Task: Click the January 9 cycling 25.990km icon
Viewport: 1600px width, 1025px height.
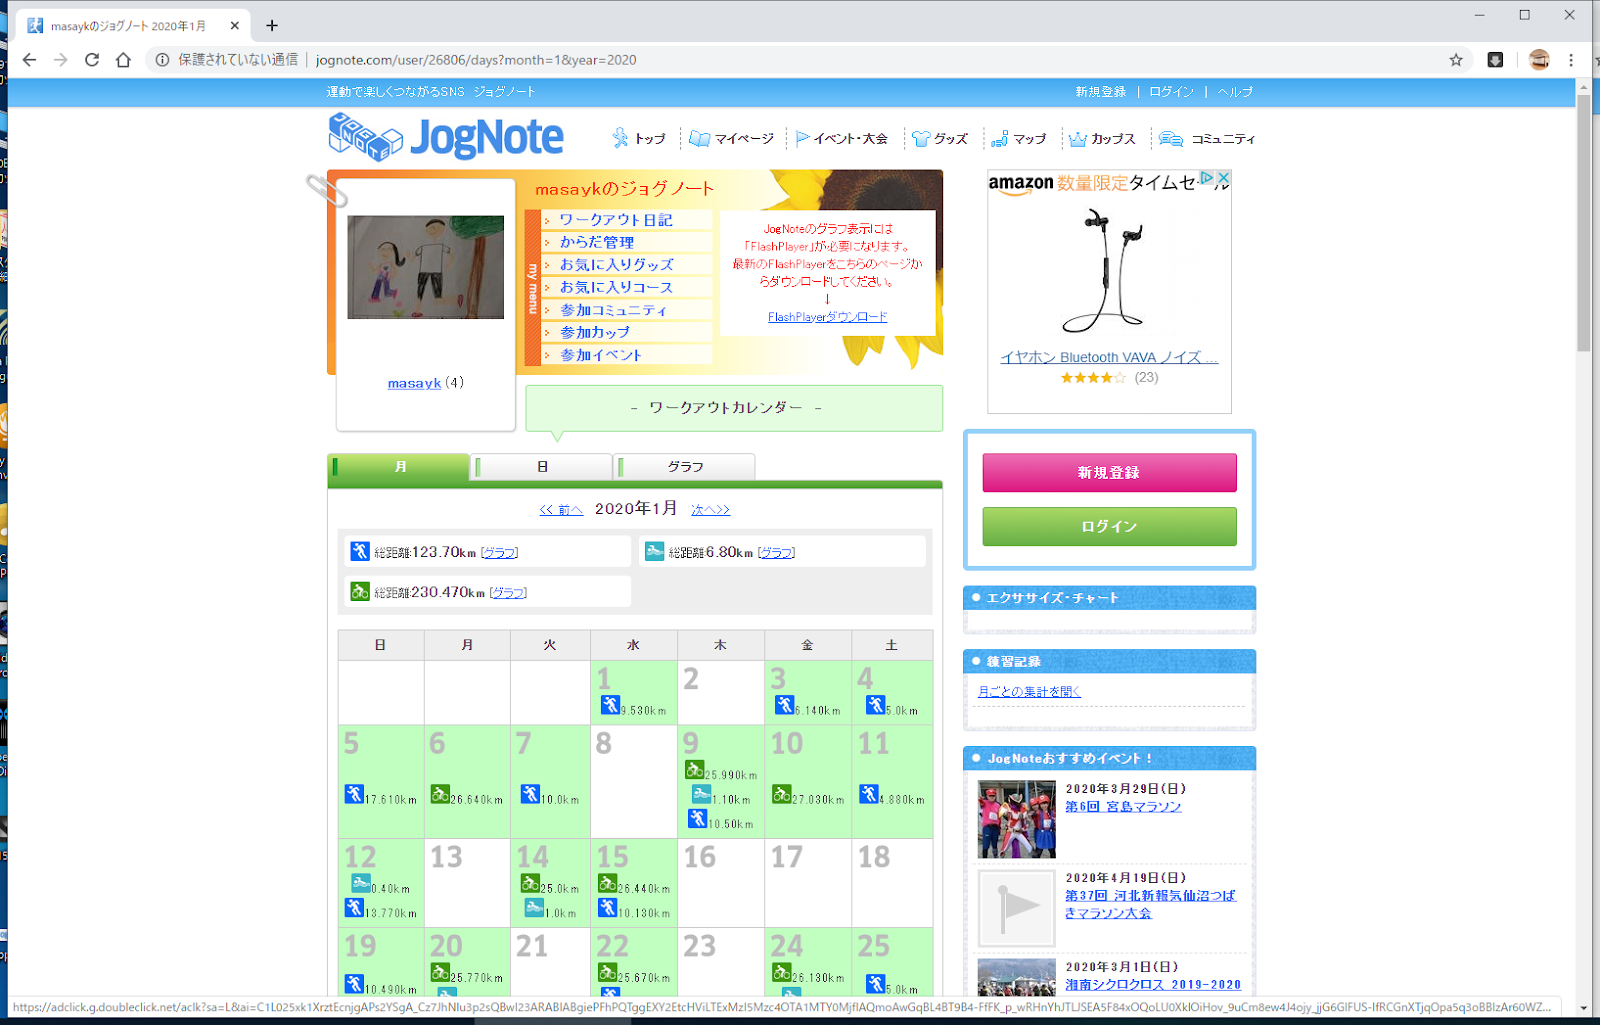Action: point(694,770)
